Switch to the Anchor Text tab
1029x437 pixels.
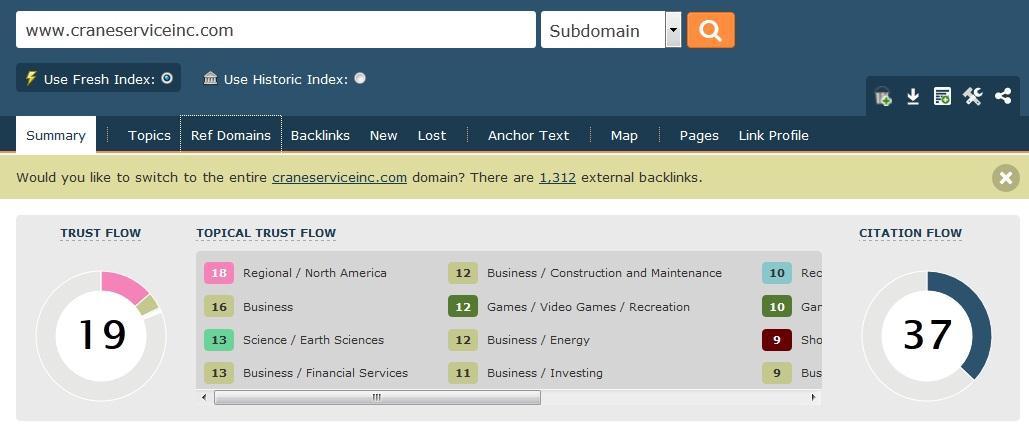[x=528, y=136]
